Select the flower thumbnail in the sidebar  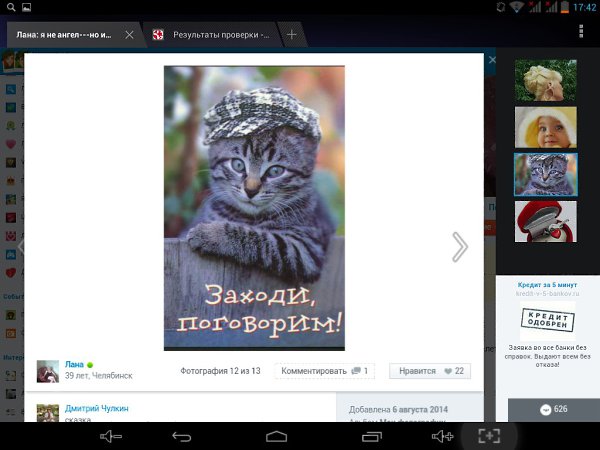pyautogui.click(x=545, y=80)
